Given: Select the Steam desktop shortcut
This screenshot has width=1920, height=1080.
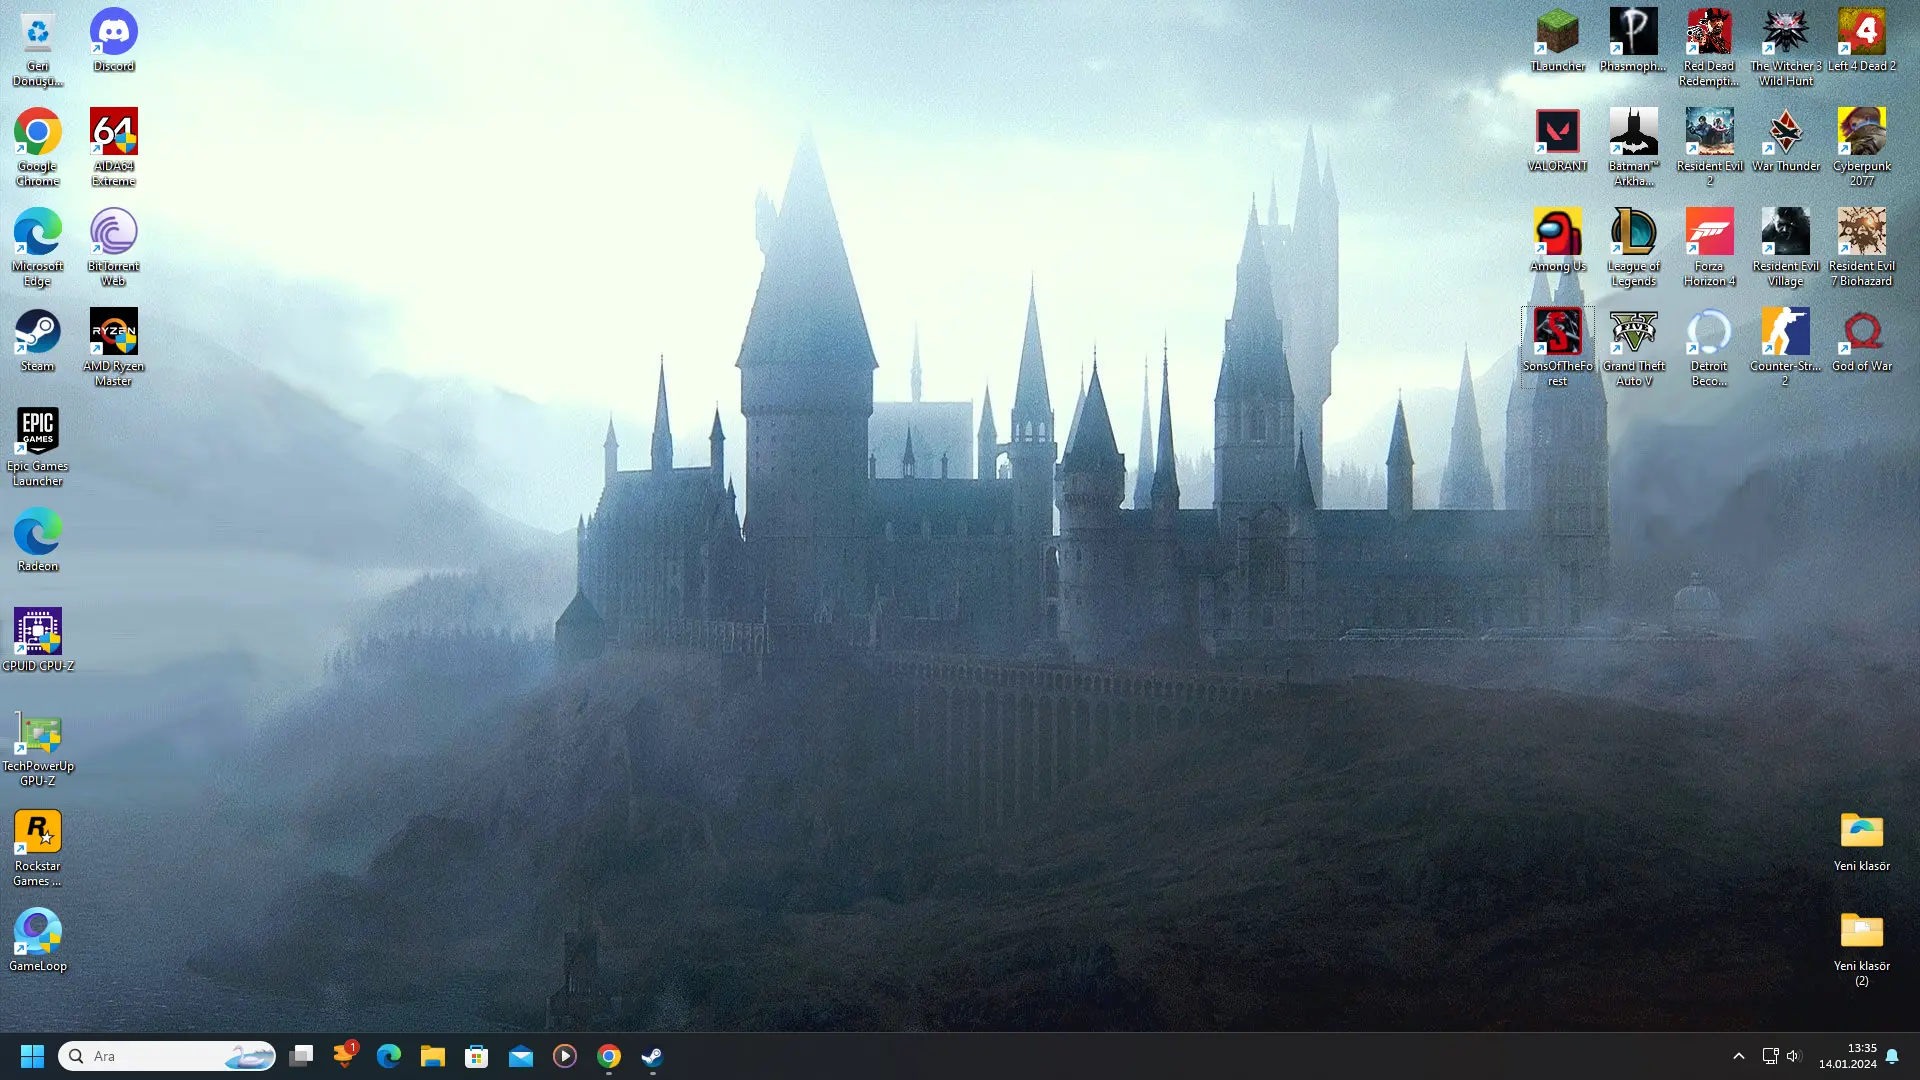Looking at the screenshot, I should pos(37,341).
